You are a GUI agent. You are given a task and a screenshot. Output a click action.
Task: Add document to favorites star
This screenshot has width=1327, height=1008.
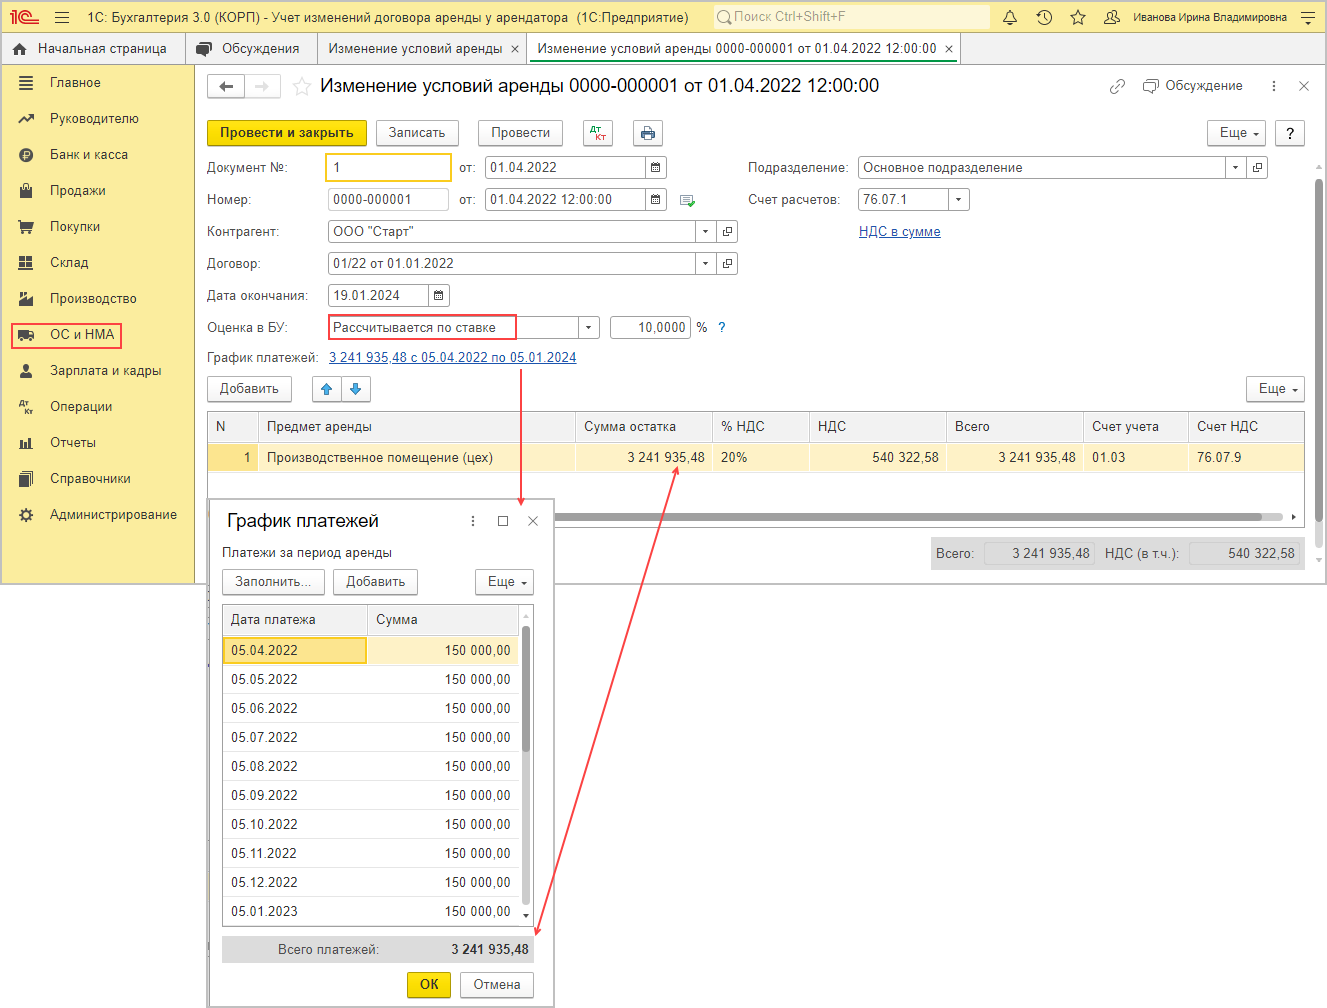click(x=301, y=87)
